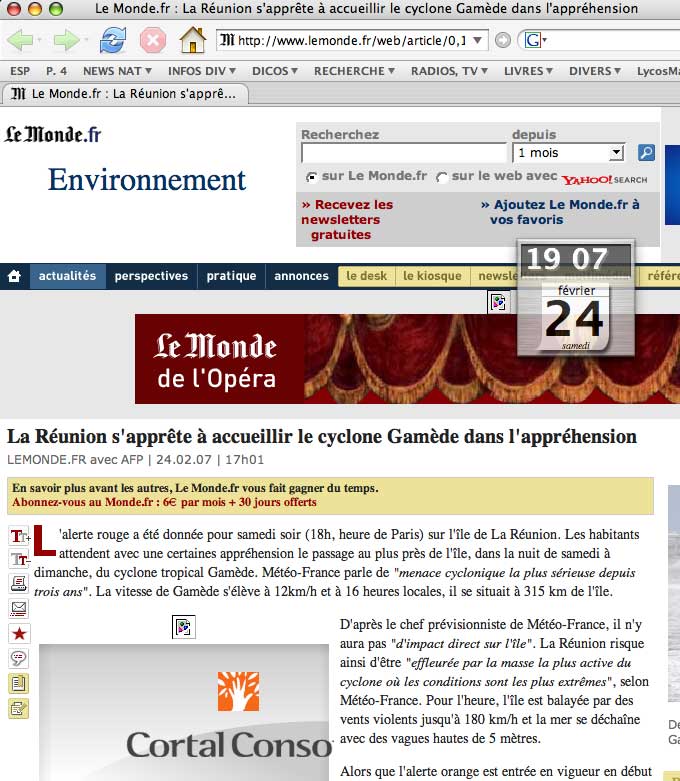The width and height of the screenshot is (680, 781).
Task: Click the yellow document icon in article sidebar
Action: (19, 683)
